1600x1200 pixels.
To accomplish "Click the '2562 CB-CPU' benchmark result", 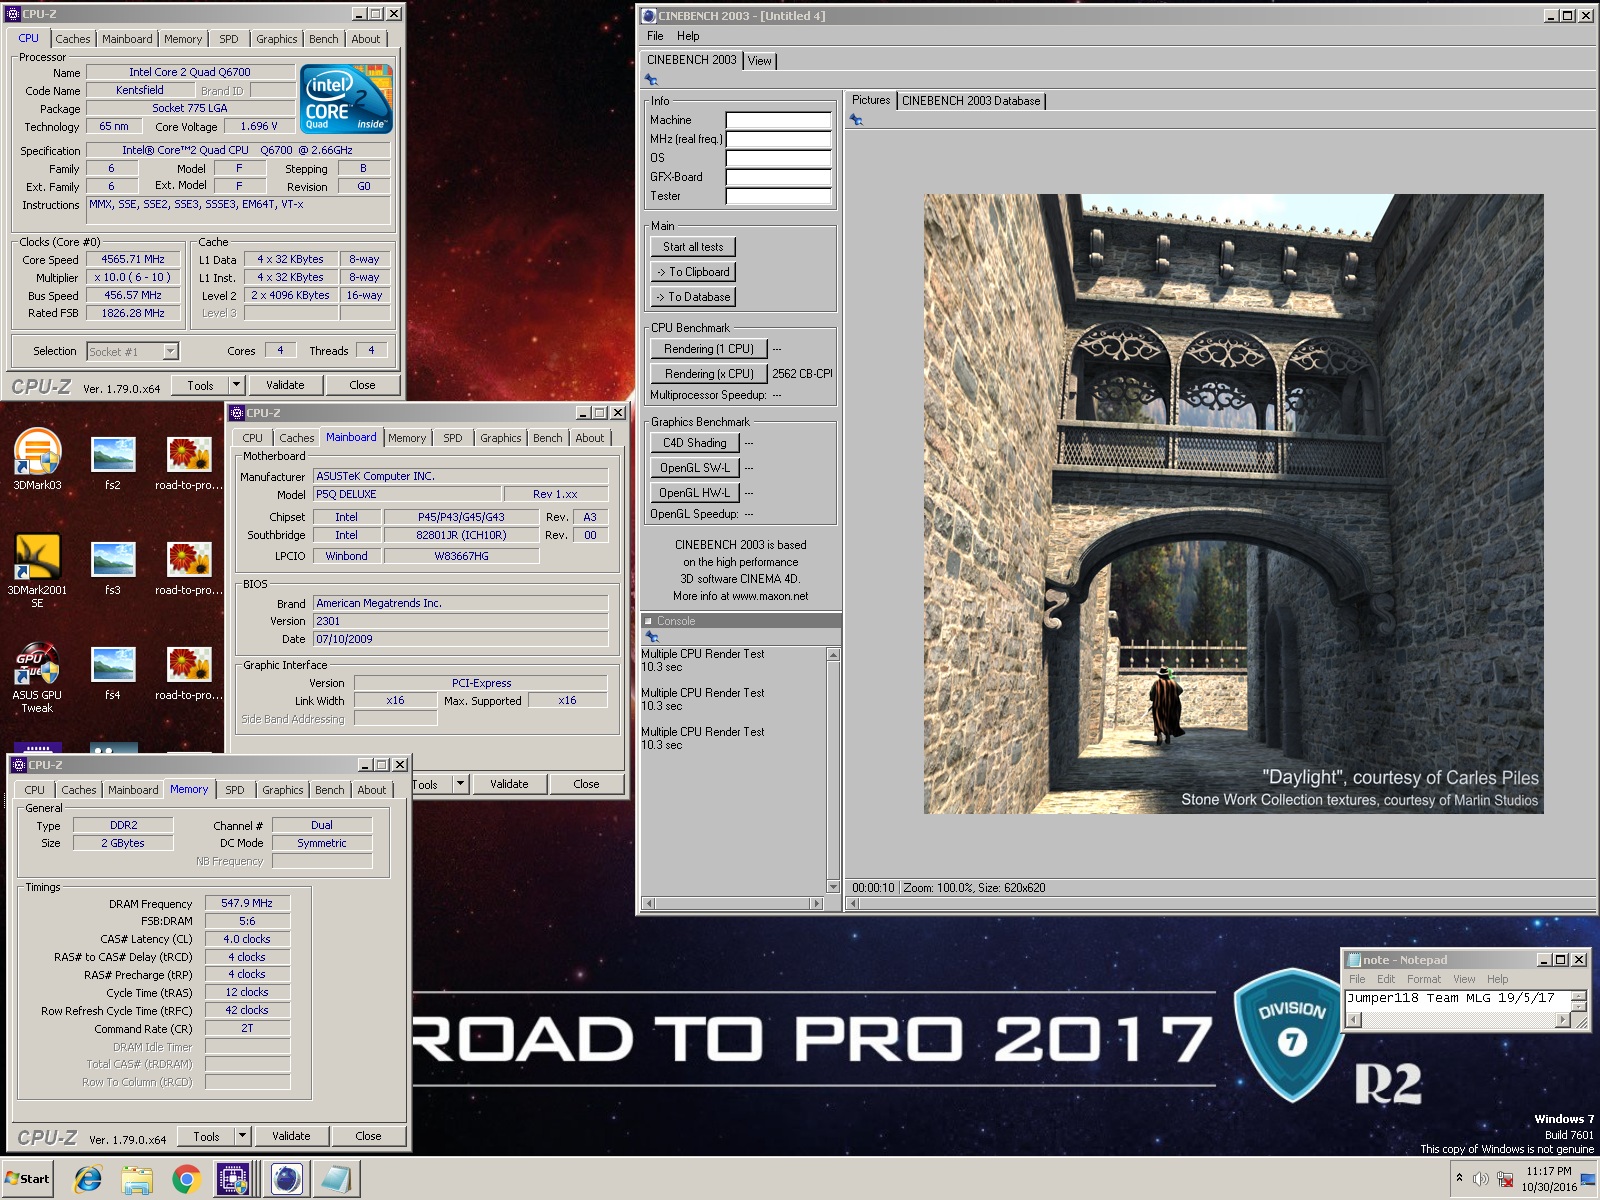I will point(802,374).
